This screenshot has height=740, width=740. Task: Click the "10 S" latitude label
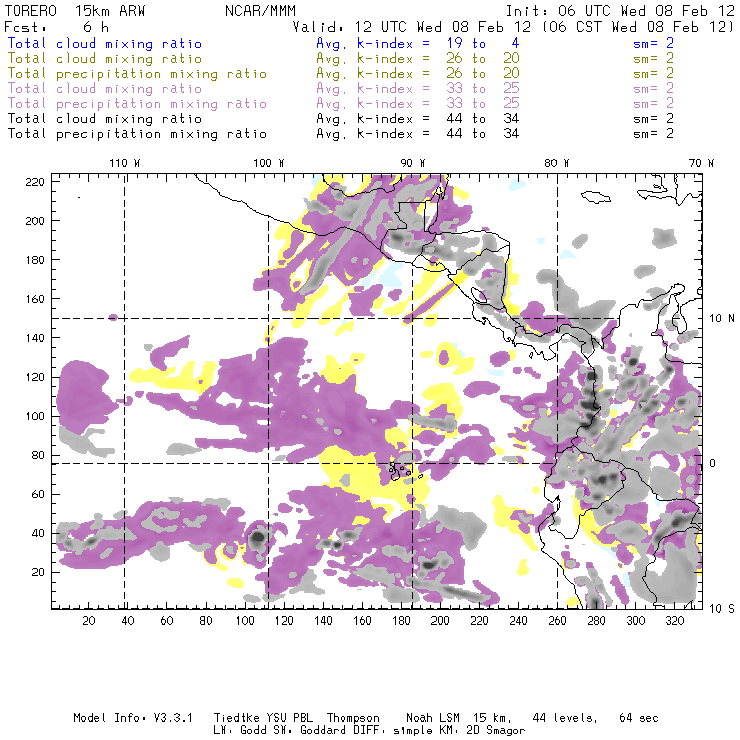tap(722, 608)
